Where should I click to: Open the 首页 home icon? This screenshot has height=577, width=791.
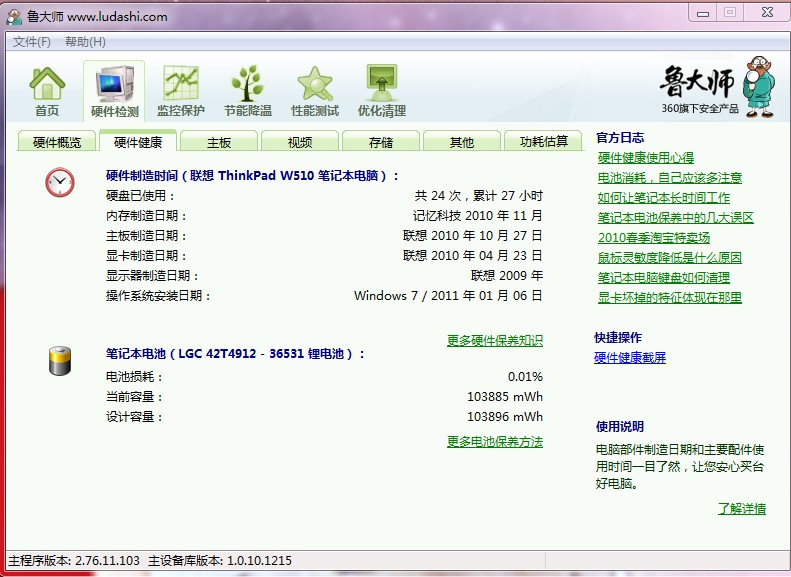click(x=47, y=91)
